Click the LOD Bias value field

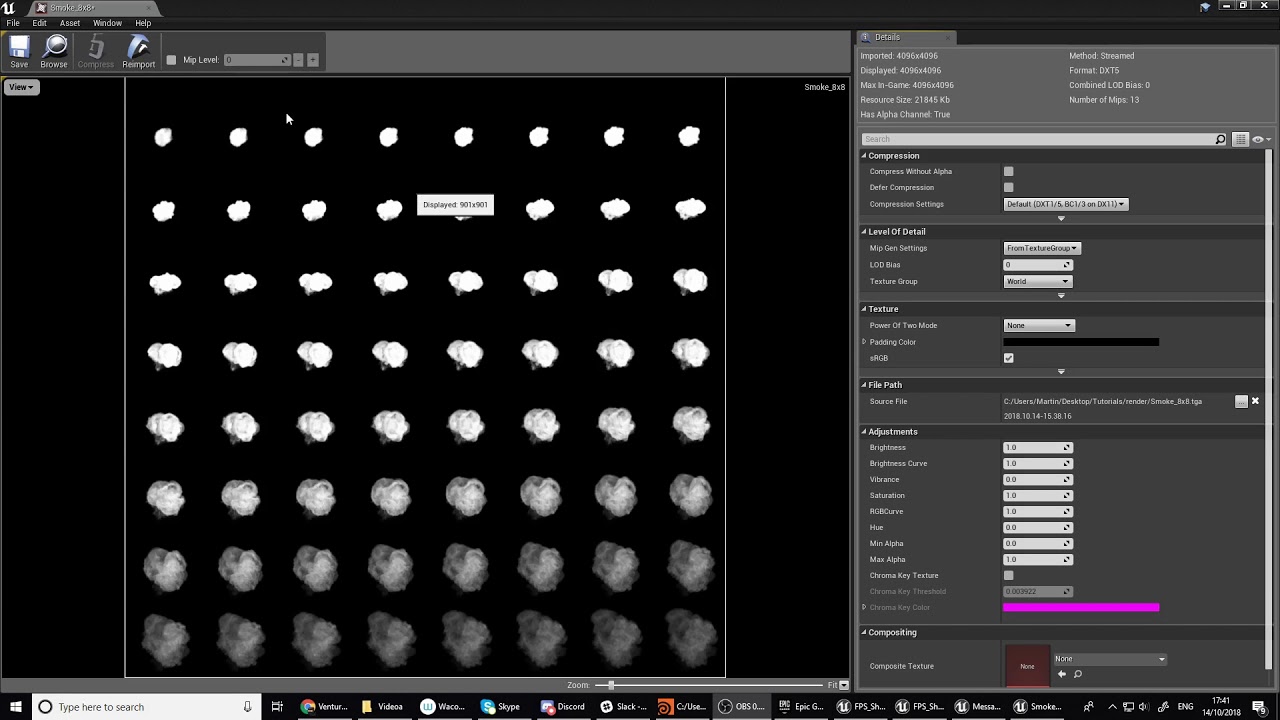(1037, 265)
